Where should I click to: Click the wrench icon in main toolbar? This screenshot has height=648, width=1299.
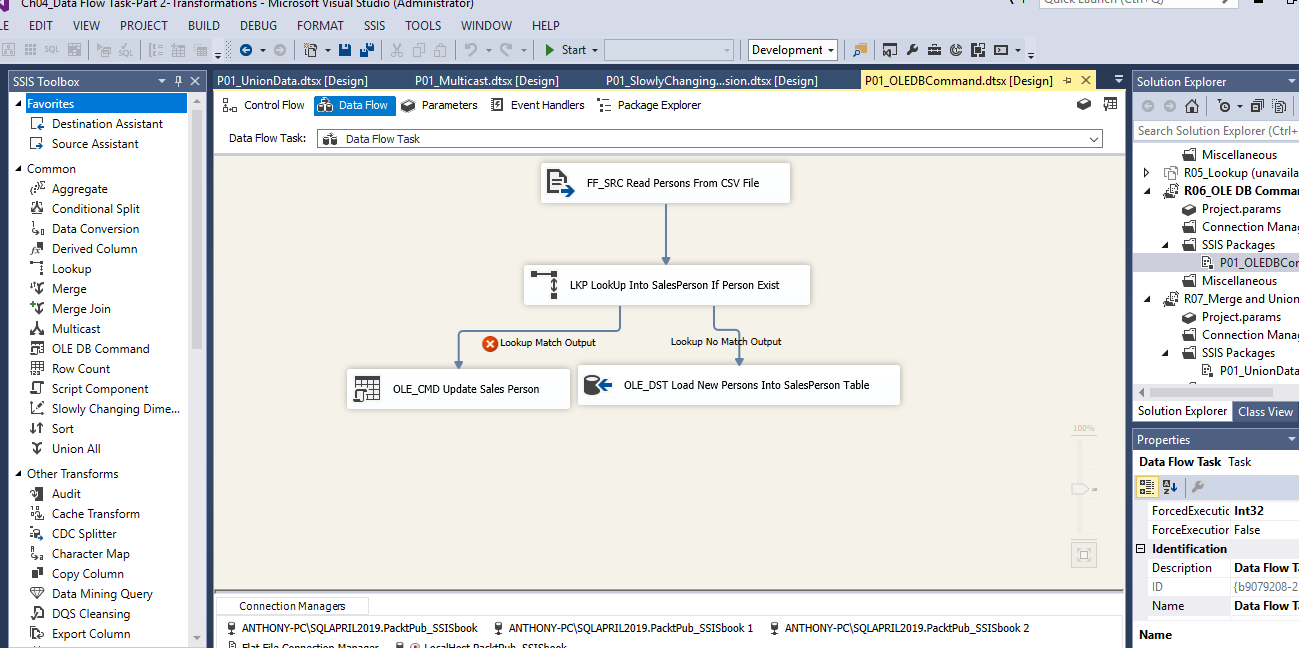pos(912,50)
